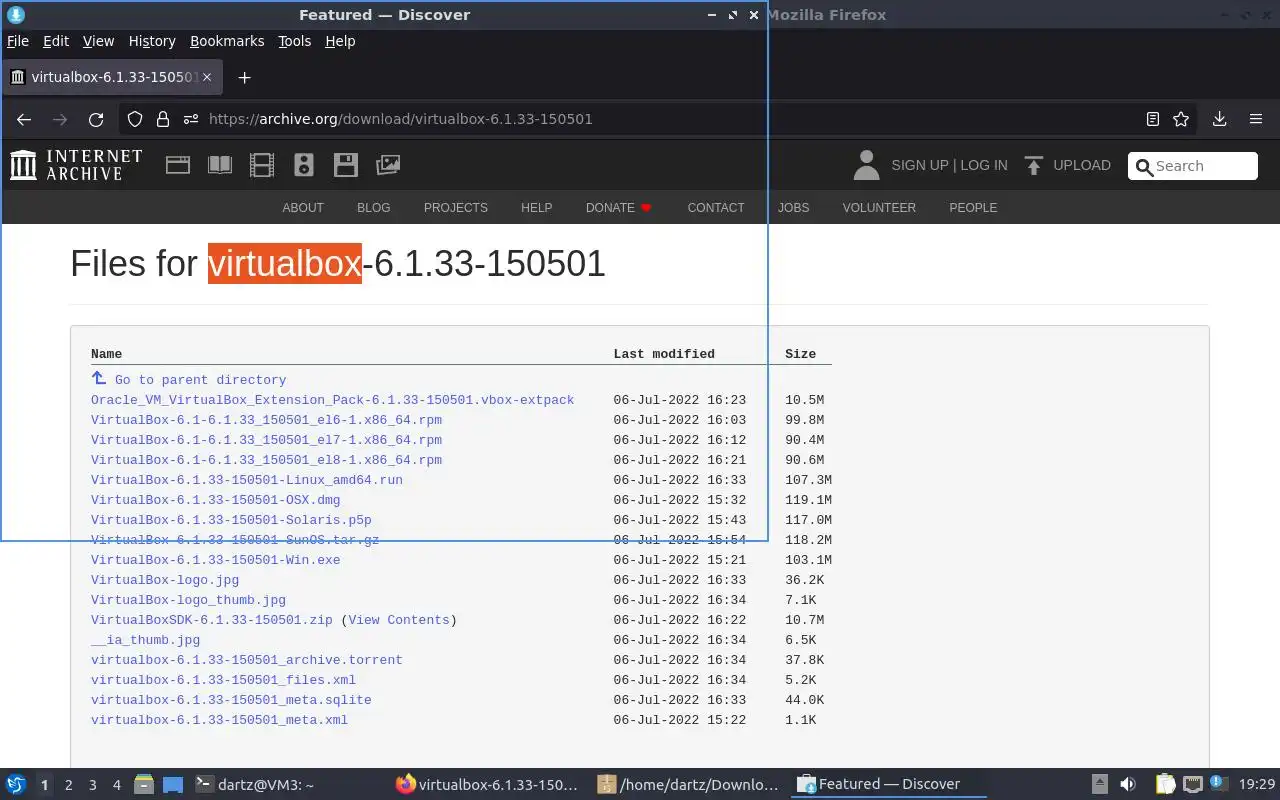1280x800 pixels.
Task: Open the Video film-strip icon
Action: 262,165
